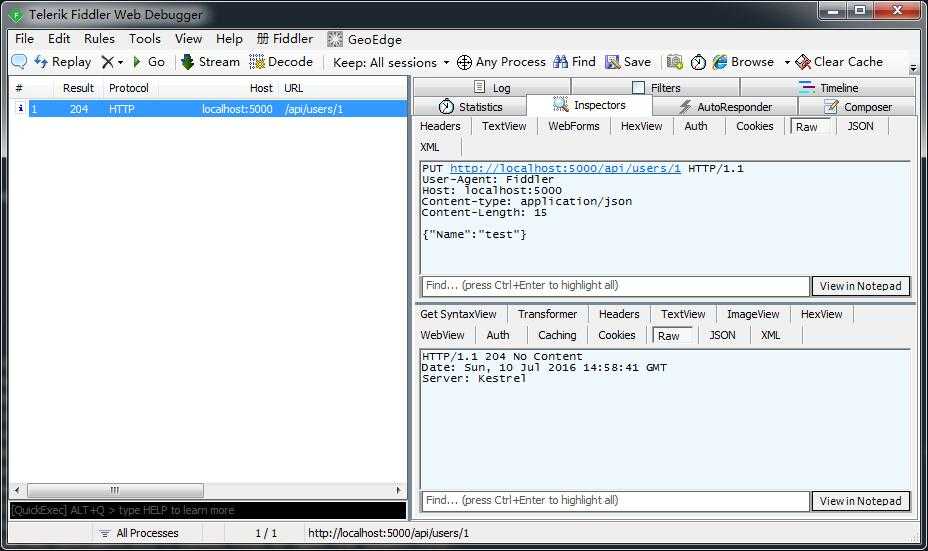Sort sessions by Result column header
928x551 pixels.
click(x=78, y=88)
